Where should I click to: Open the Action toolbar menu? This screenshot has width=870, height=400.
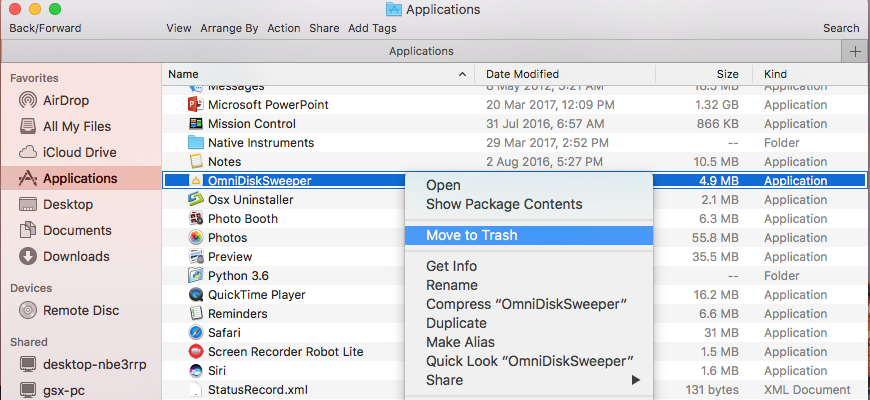(284, 28)
